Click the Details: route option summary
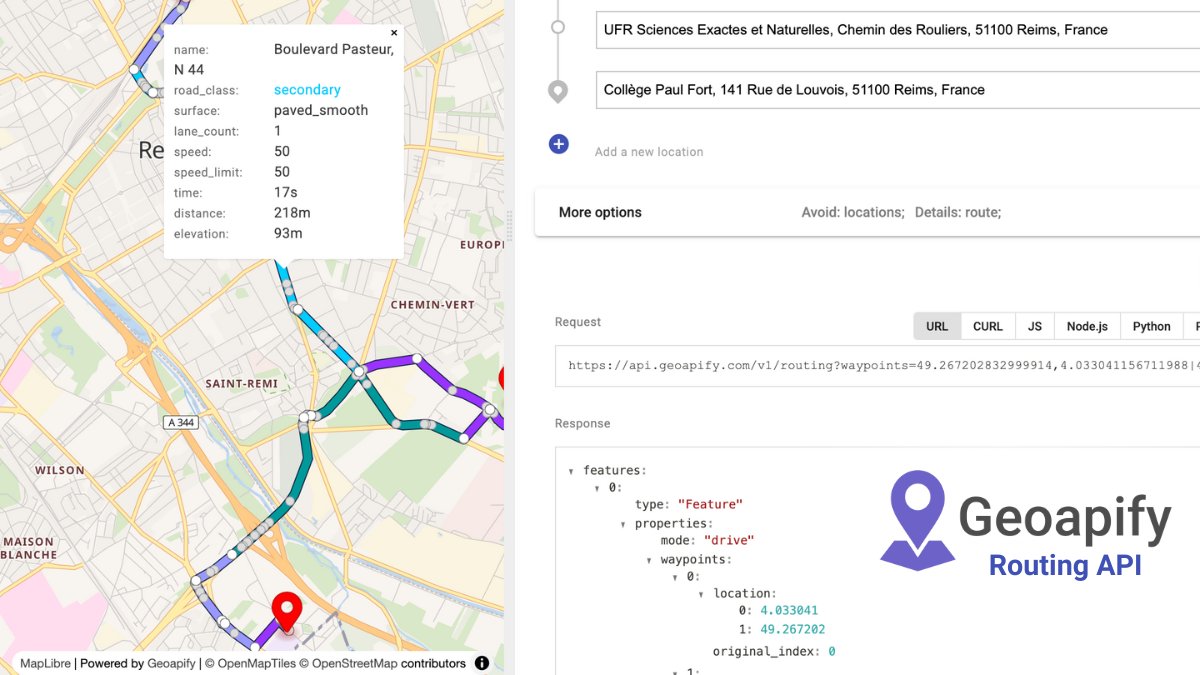The image size is (1200, 675). (958, 213)
